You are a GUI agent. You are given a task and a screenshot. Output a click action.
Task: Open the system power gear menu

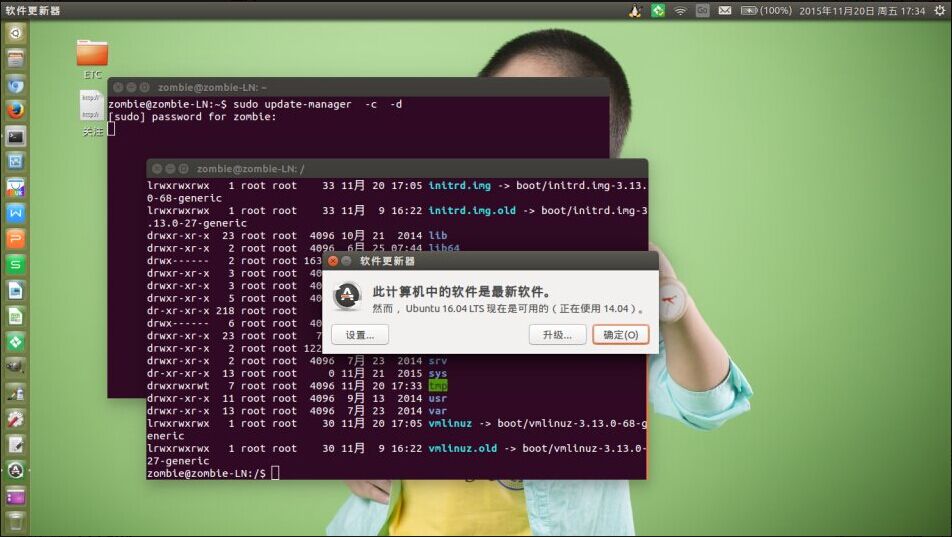tap(939, 11)
